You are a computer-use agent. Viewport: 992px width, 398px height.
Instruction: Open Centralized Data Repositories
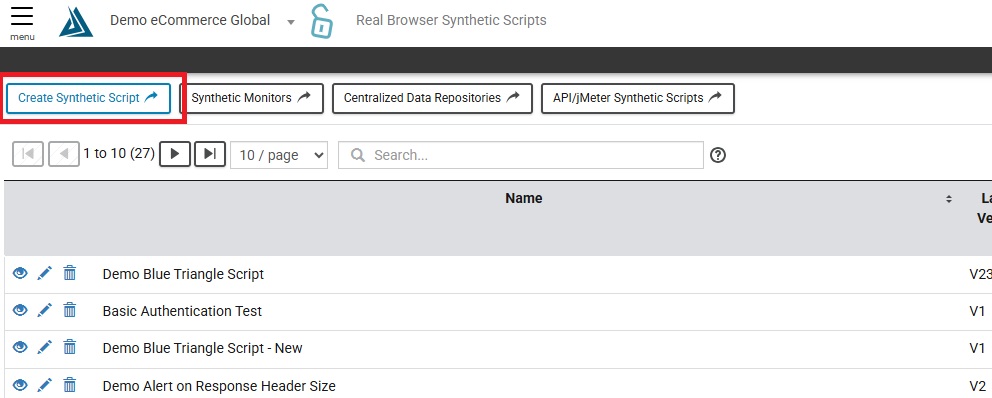coord(432,98)
